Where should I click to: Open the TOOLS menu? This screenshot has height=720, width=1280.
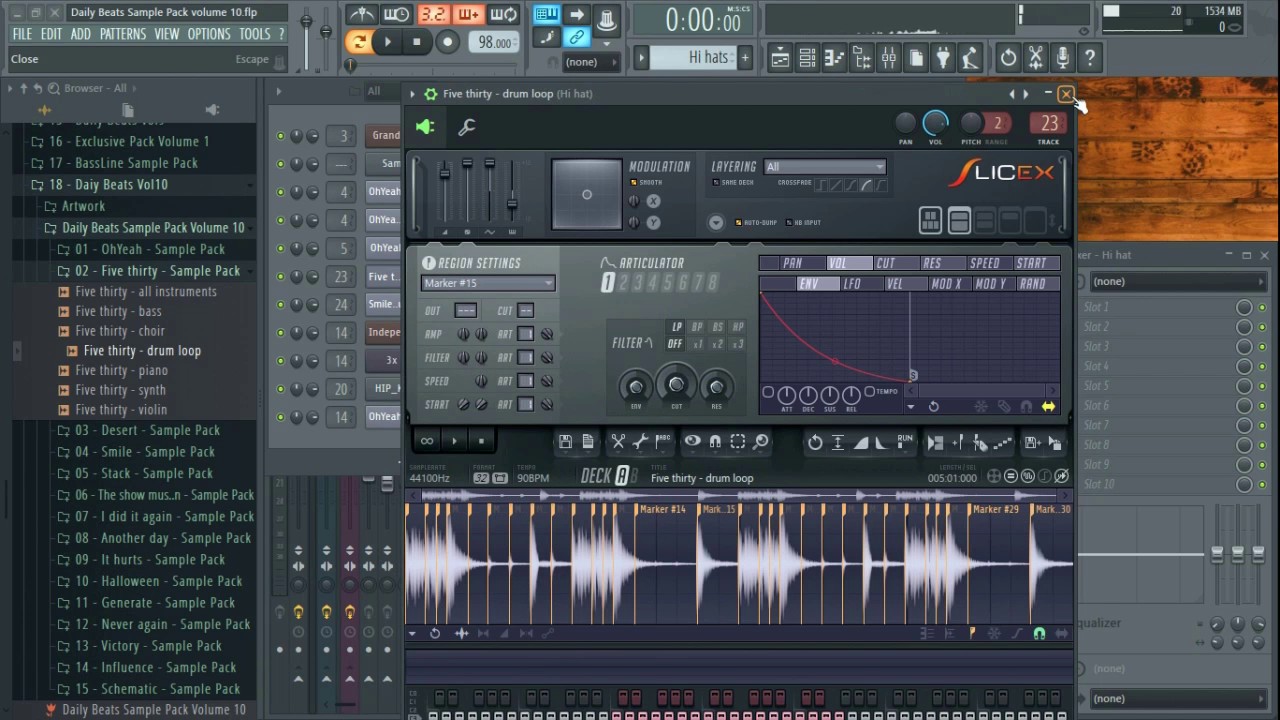(254, 34)
